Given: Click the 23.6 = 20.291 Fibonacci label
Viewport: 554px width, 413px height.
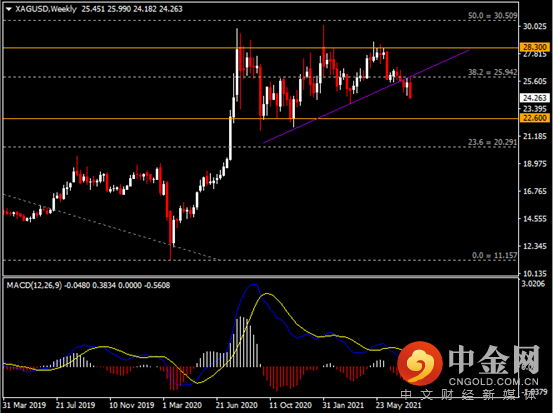Looking at the screenshot, I should pyautogui.click(x=493, y=142).
